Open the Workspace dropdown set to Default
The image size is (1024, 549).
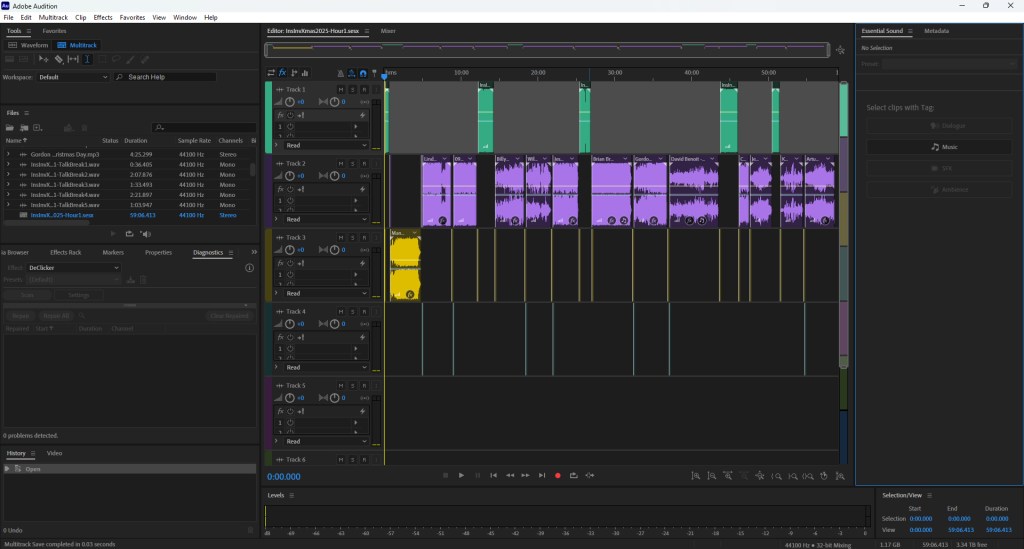(x=75, y=77)
